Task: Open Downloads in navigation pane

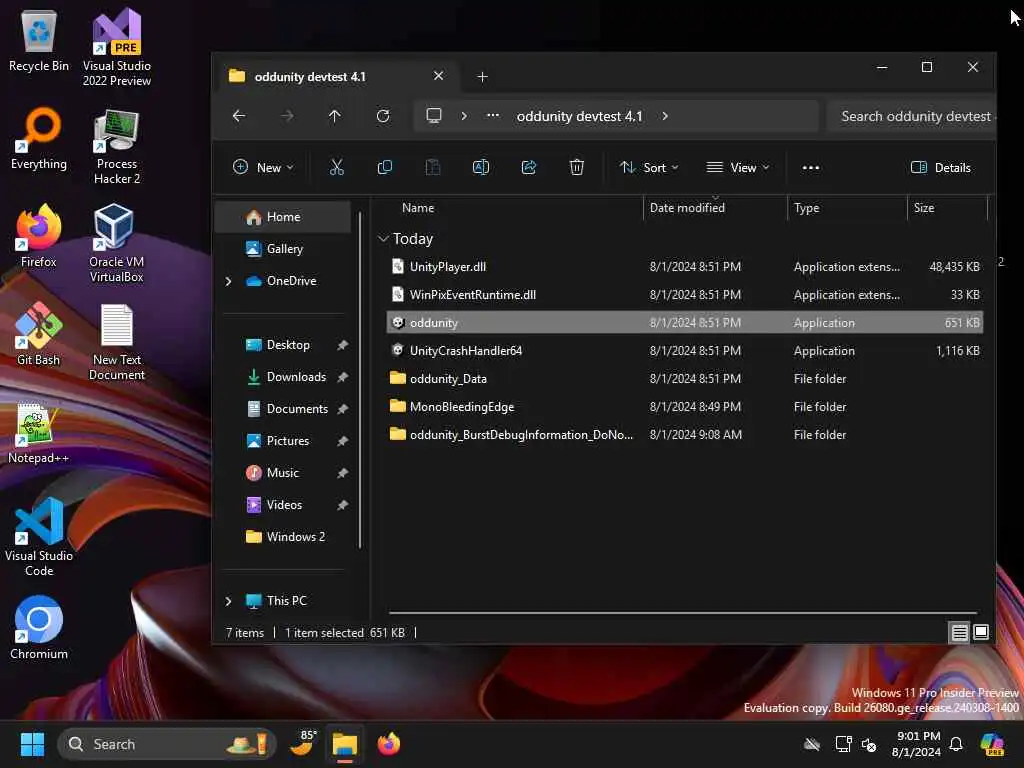Action: click(283, 377)
